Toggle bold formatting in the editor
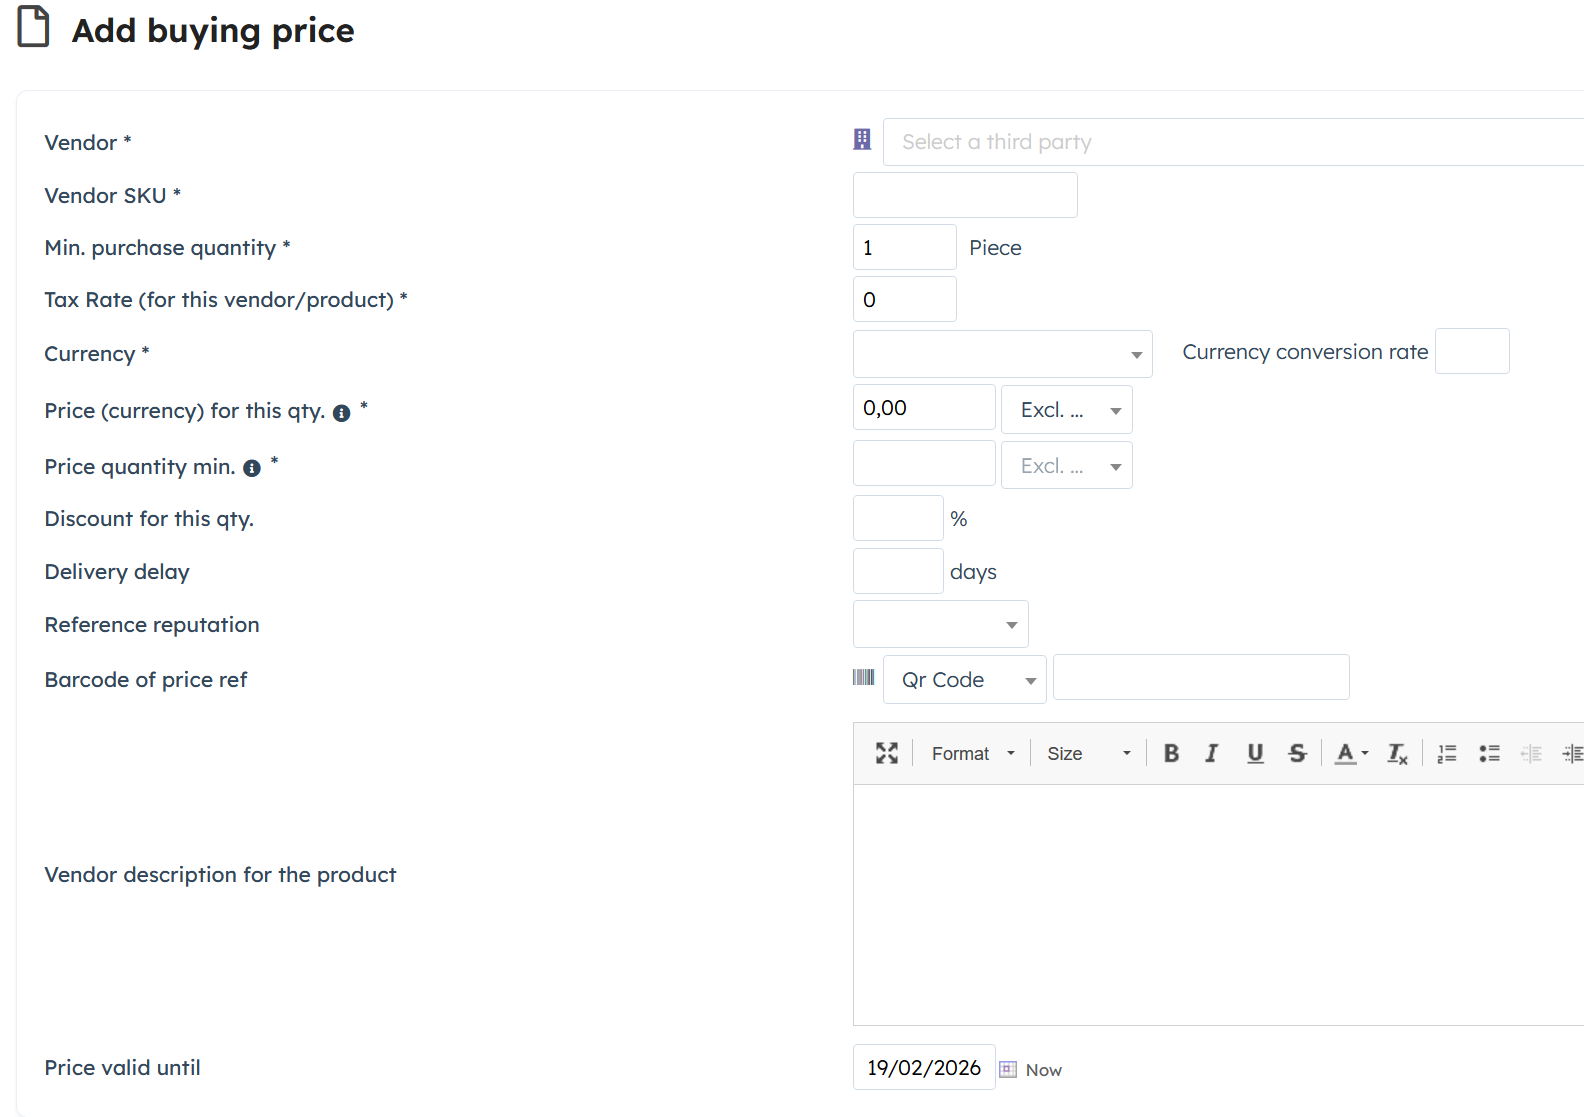1584x1117 pixels. (x=1171, y=753)
